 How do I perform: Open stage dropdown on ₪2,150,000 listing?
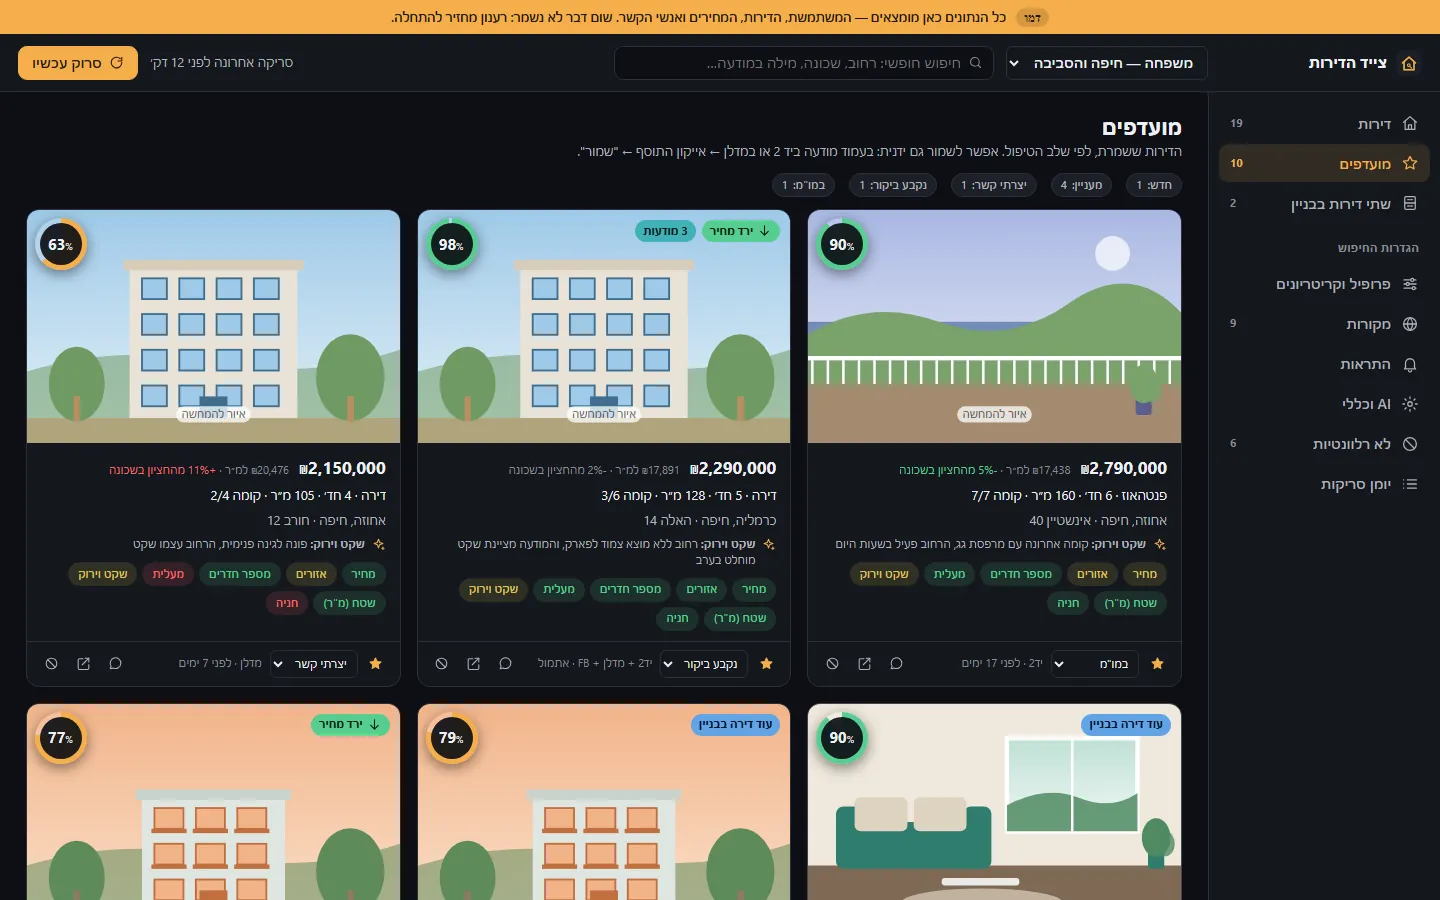[313, 664]
